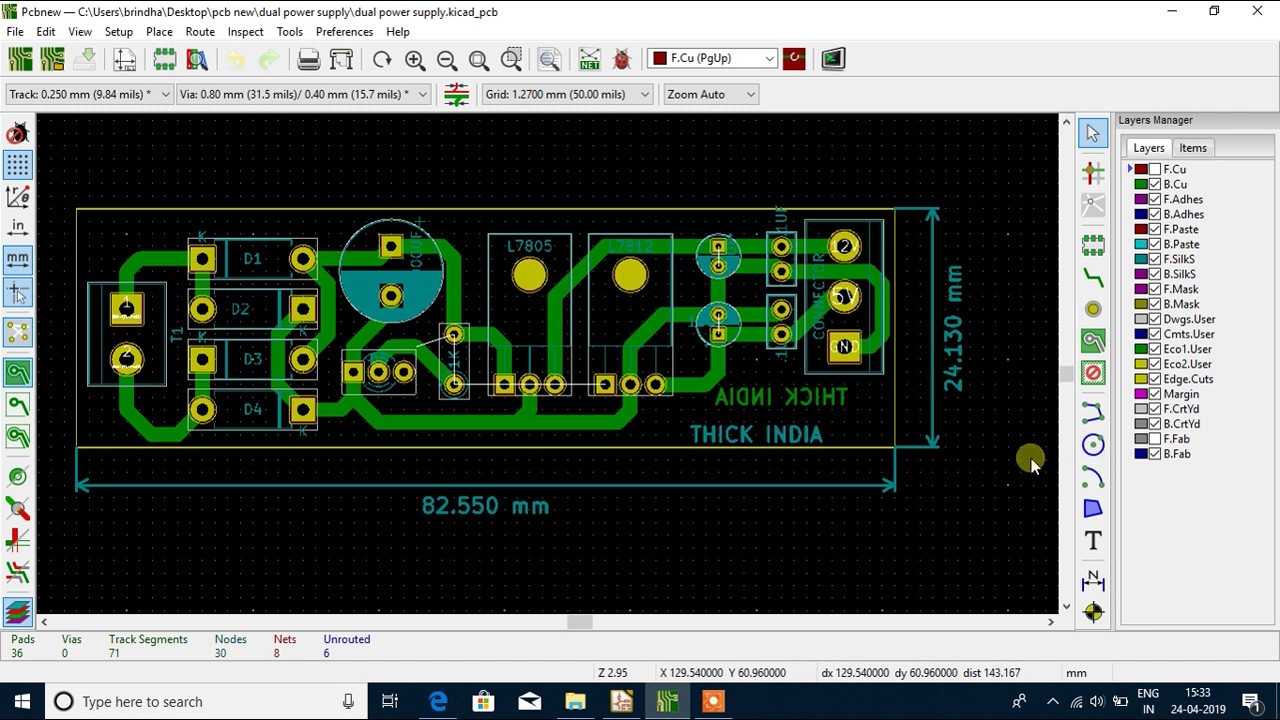
Task: Open the notification center icon
Action: pyautogui.click(x=1251, y=702)
